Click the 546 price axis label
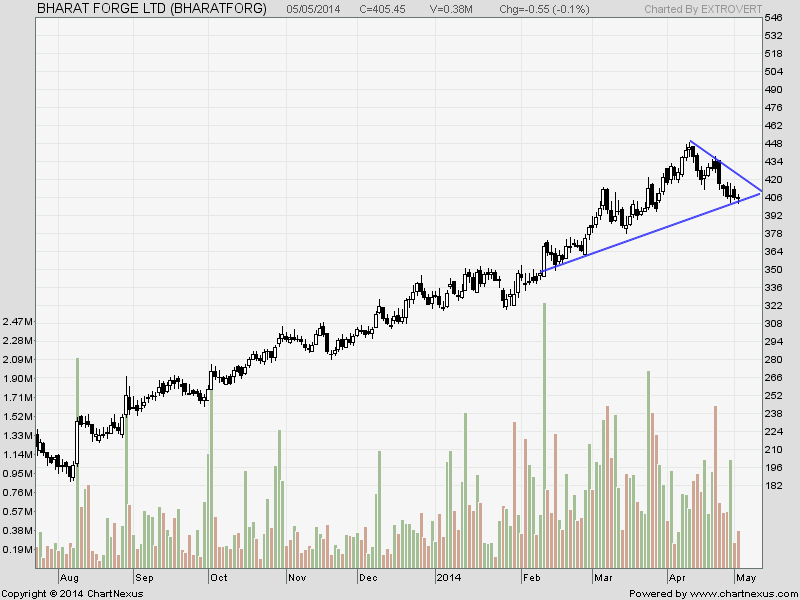This screenshot has height=600, width=800. [x=773, y=18]
